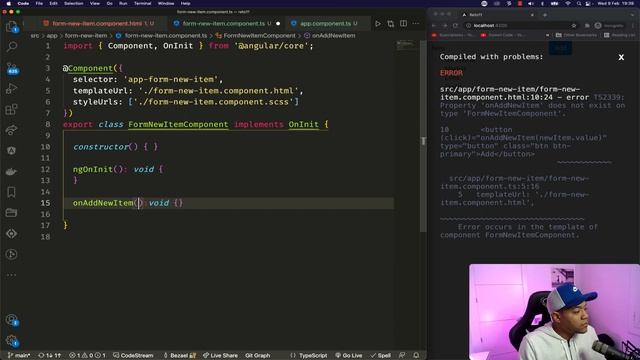The height and width of the screenshot is (360, 640).
Task: Open the Docker whale view in activity bar
Action: [x=11, y=171]
